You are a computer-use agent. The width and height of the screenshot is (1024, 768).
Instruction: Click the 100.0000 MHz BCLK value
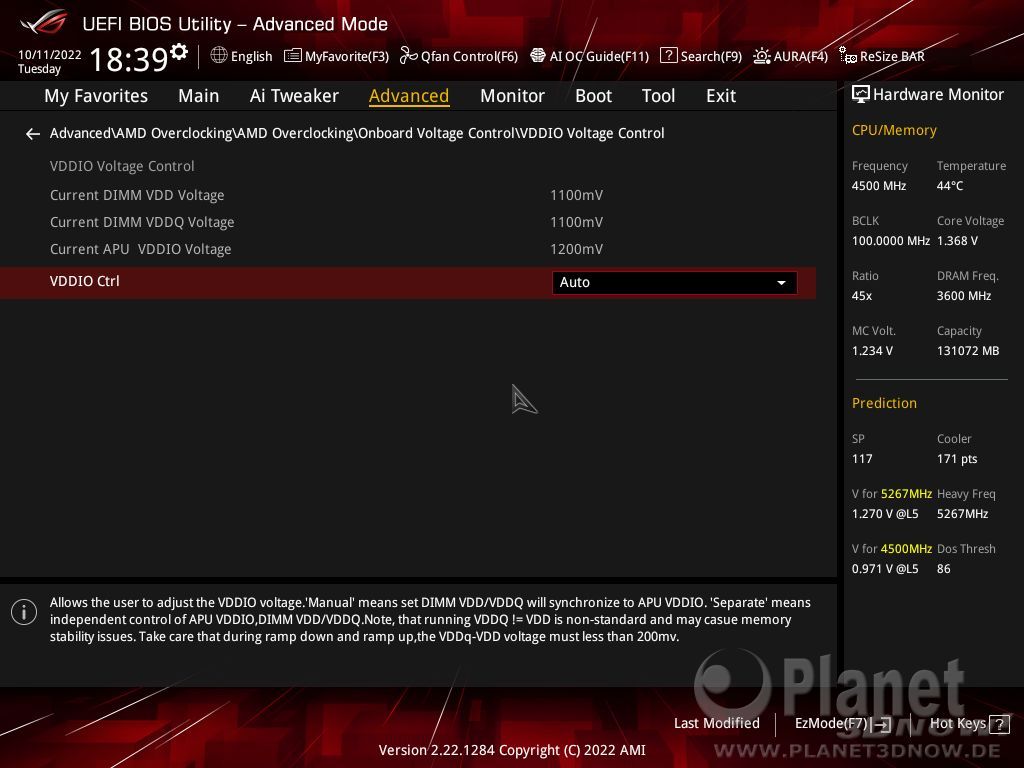pyautogui.click(x=891, y=241)
